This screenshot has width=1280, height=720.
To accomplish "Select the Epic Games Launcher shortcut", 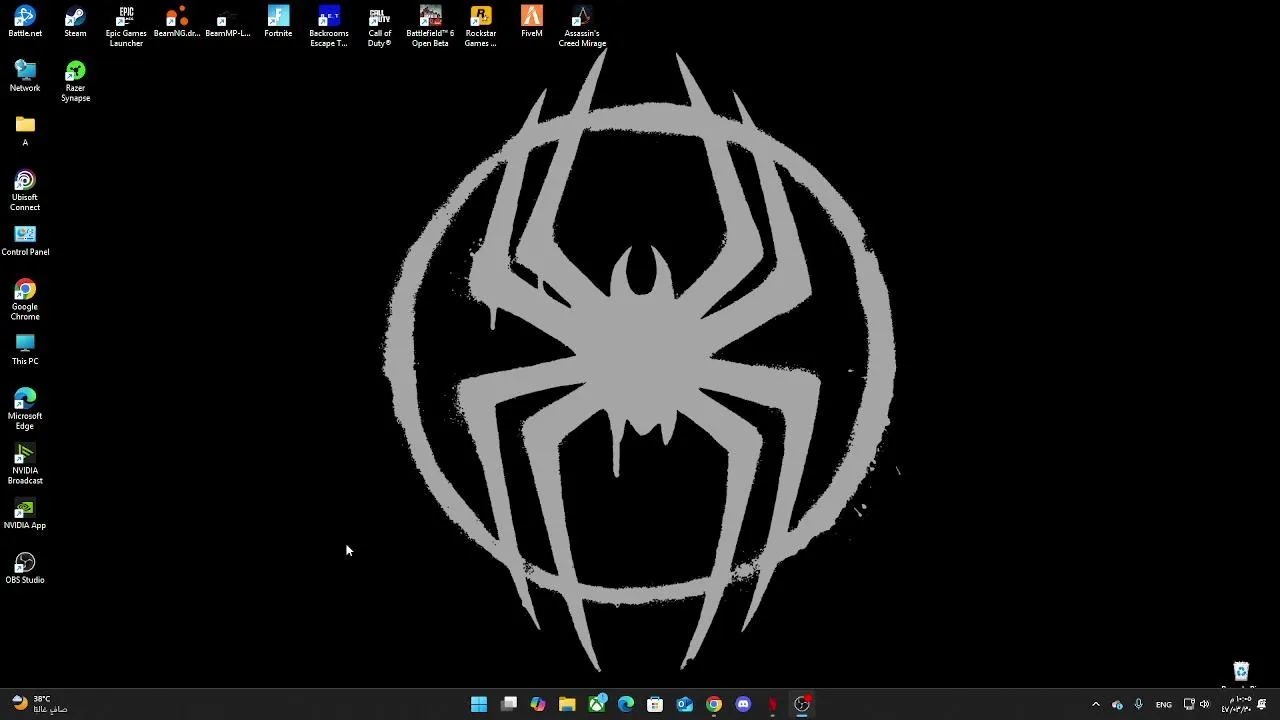I will tap(126, 27).
